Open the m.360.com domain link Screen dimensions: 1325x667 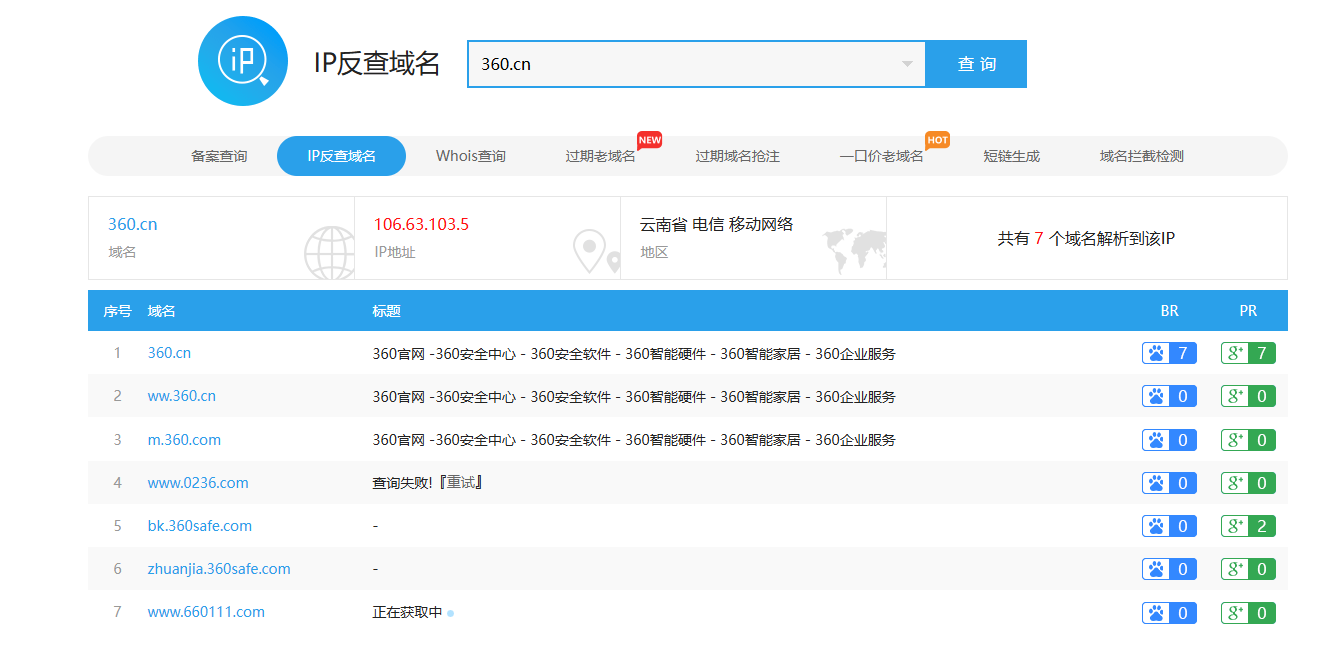pyautogui.click(x=184, y=439)
